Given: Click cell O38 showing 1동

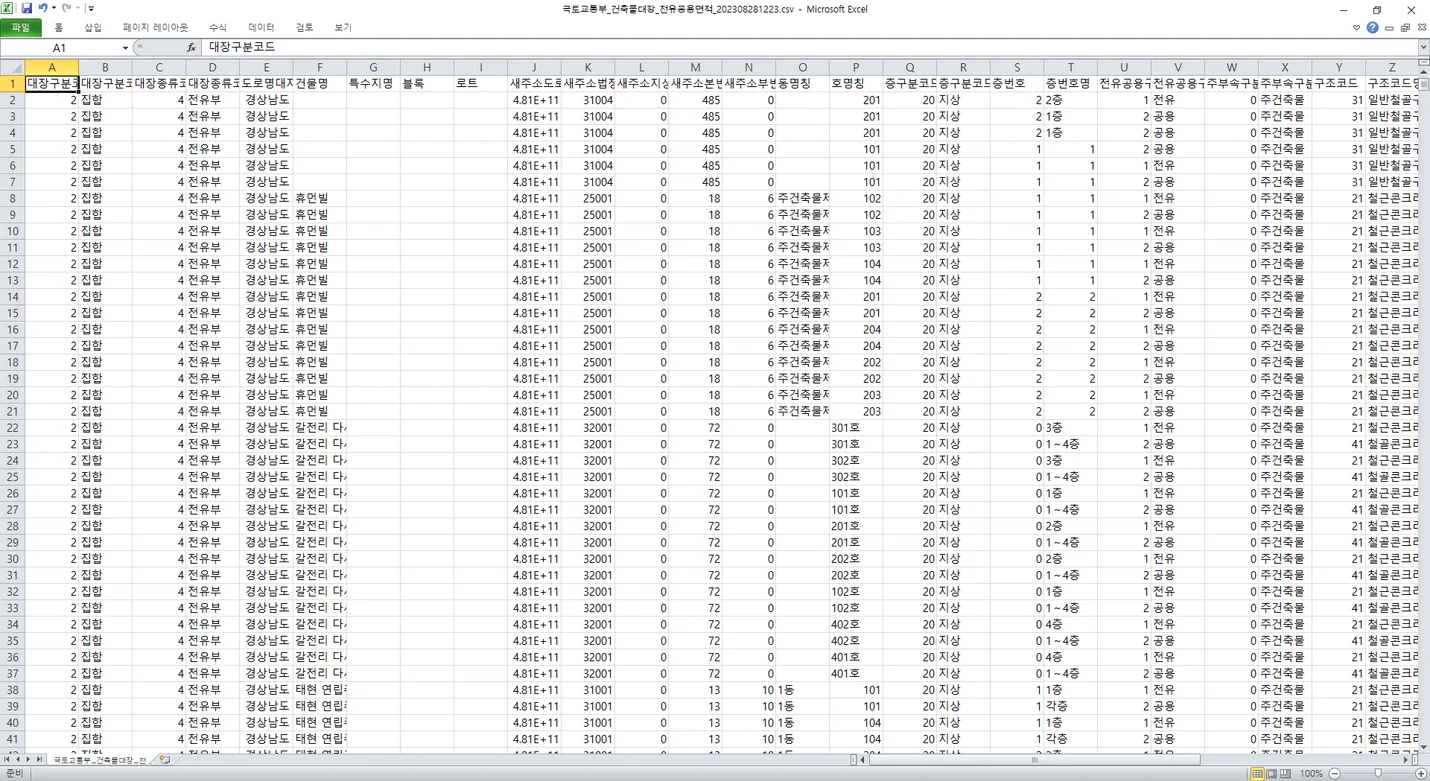Looking at the screenshot, I should pos(802,690).
